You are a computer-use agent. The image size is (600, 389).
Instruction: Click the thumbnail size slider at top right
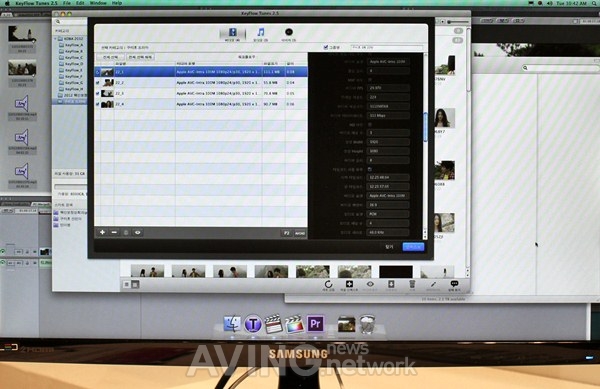click(458, 22)
